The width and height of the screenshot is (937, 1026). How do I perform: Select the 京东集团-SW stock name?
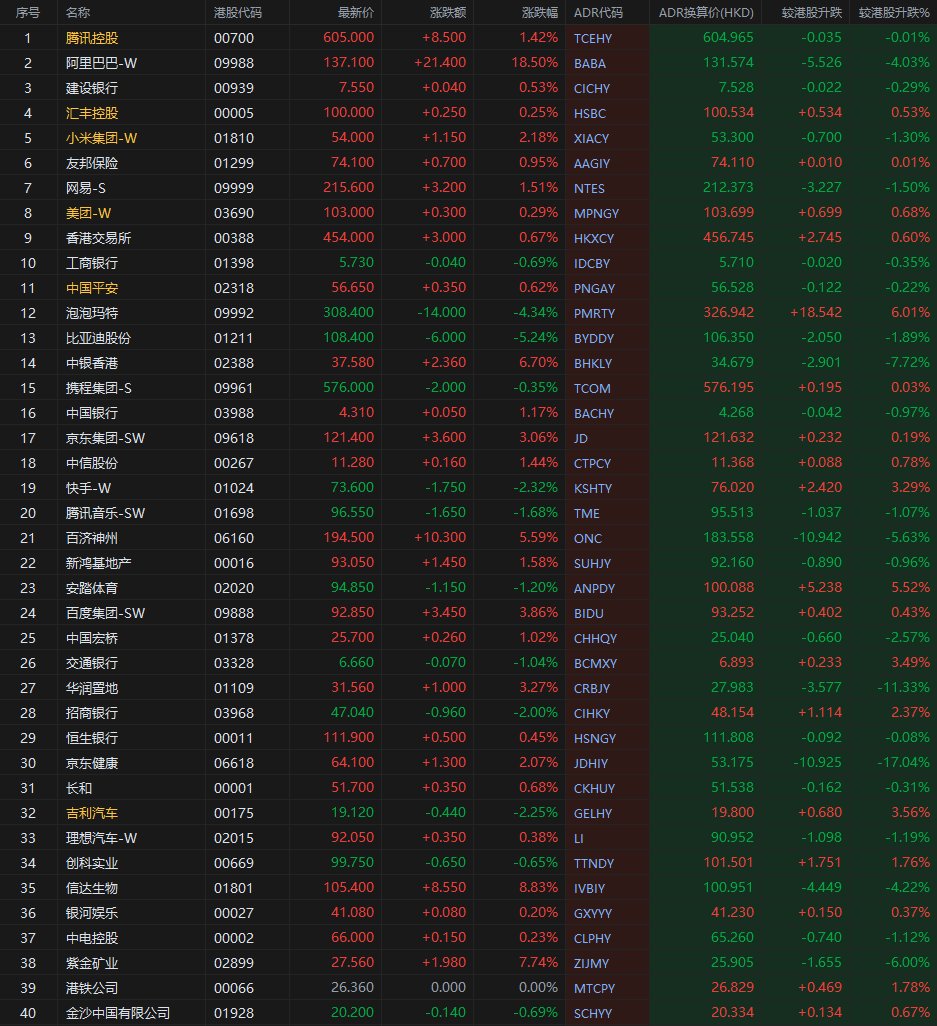click(x=105, y=438)
